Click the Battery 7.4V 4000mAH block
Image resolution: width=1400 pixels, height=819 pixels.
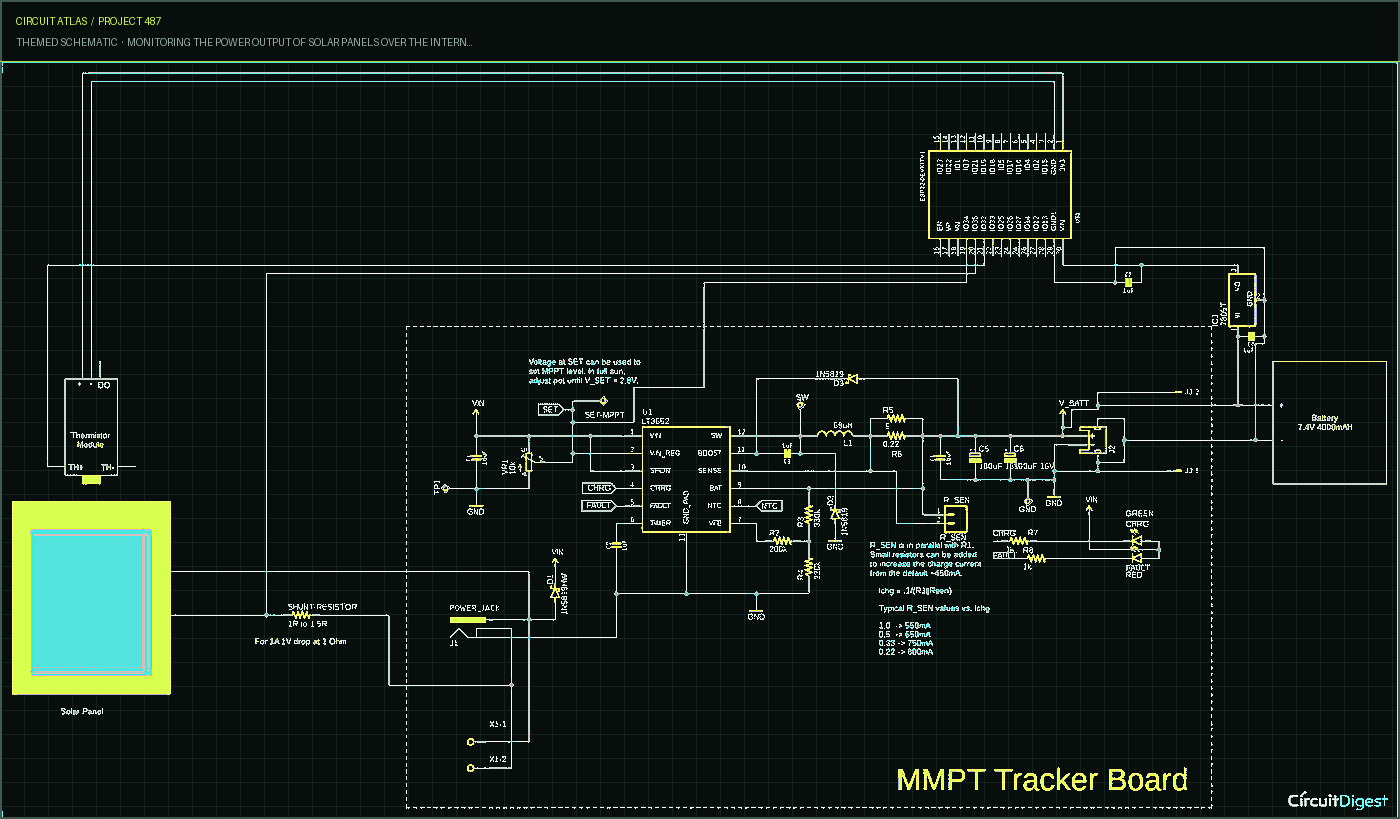(1329, 423)
